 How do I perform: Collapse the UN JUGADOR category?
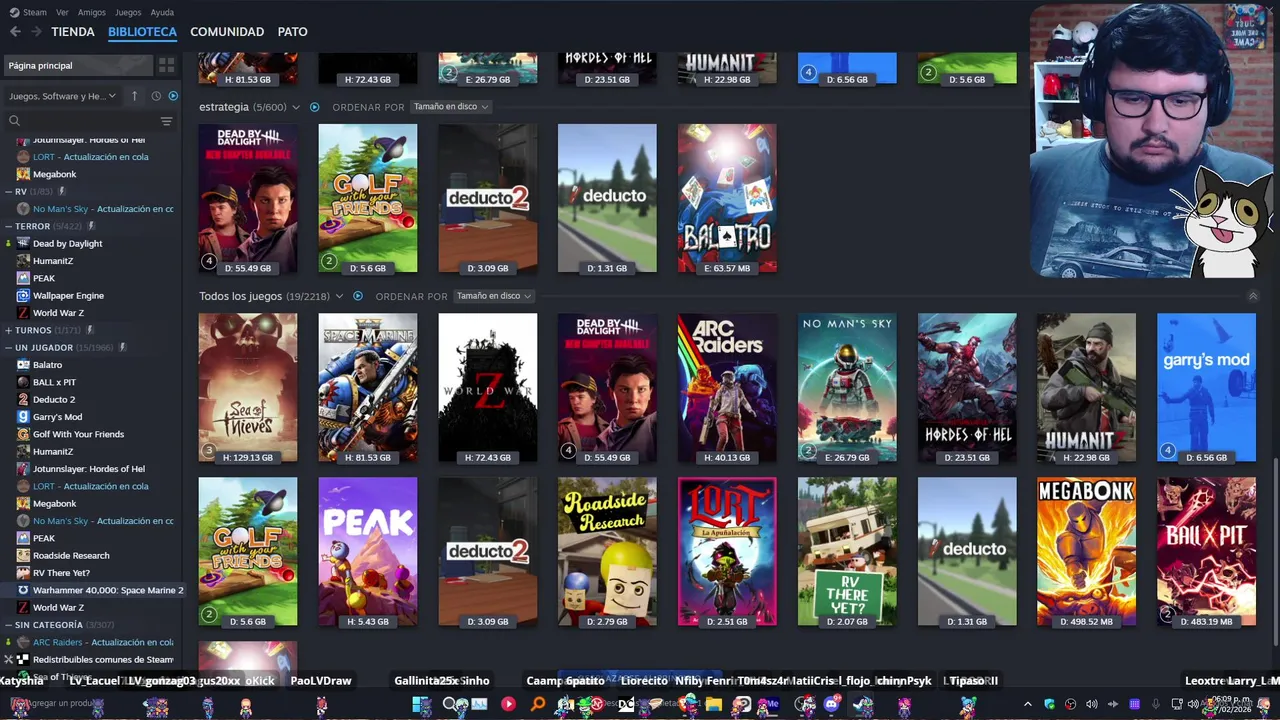8,347
